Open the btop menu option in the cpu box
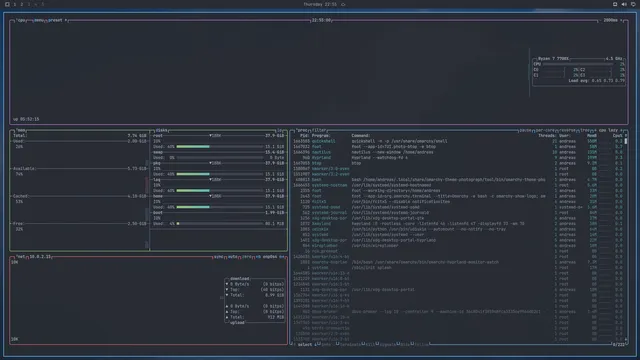640x360 pixels. coord(39,20)
